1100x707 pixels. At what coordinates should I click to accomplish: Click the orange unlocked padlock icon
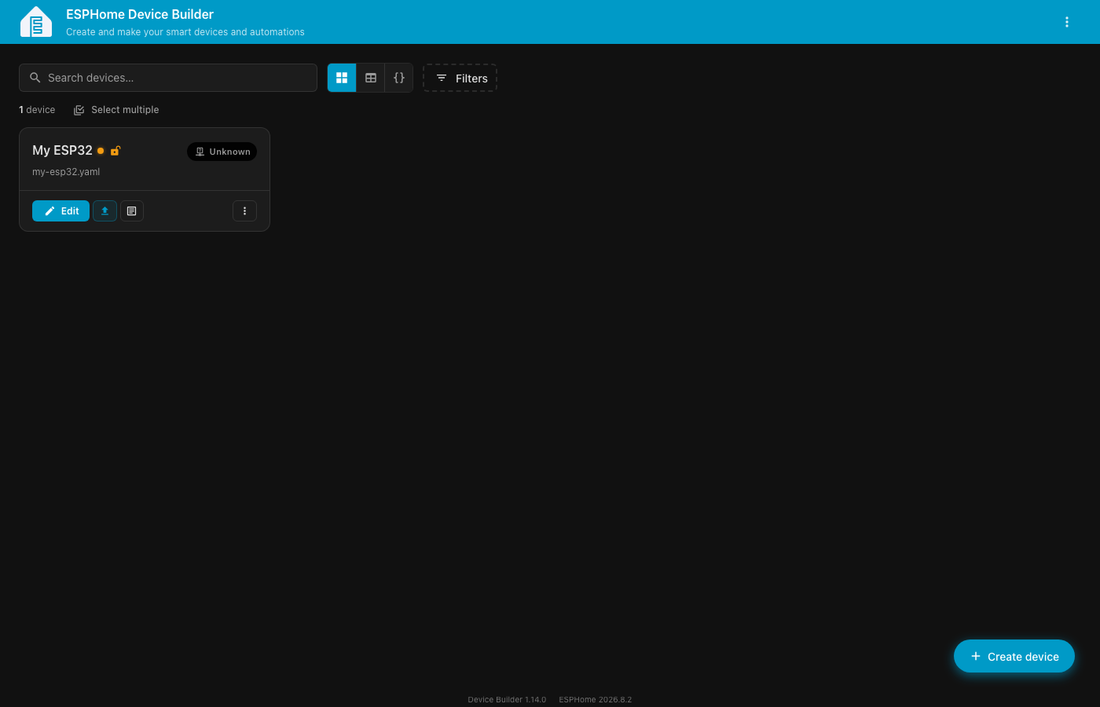click(x=115, y=150)
